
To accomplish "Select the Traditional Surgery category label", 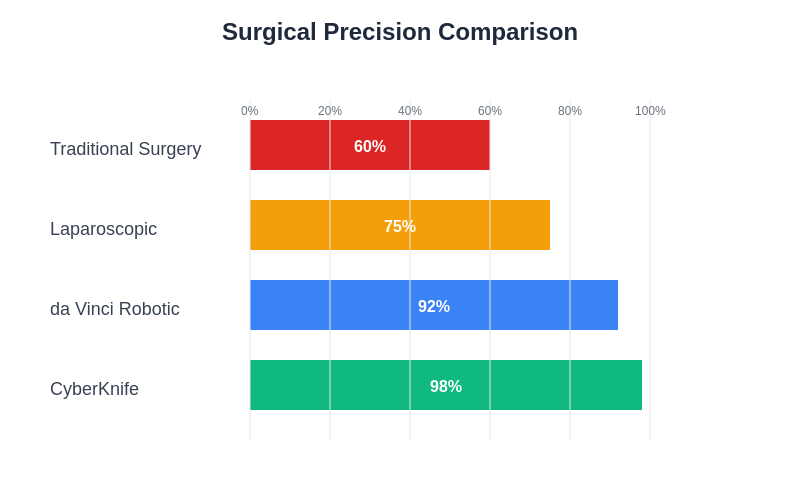I will click(x=125, y=149).
